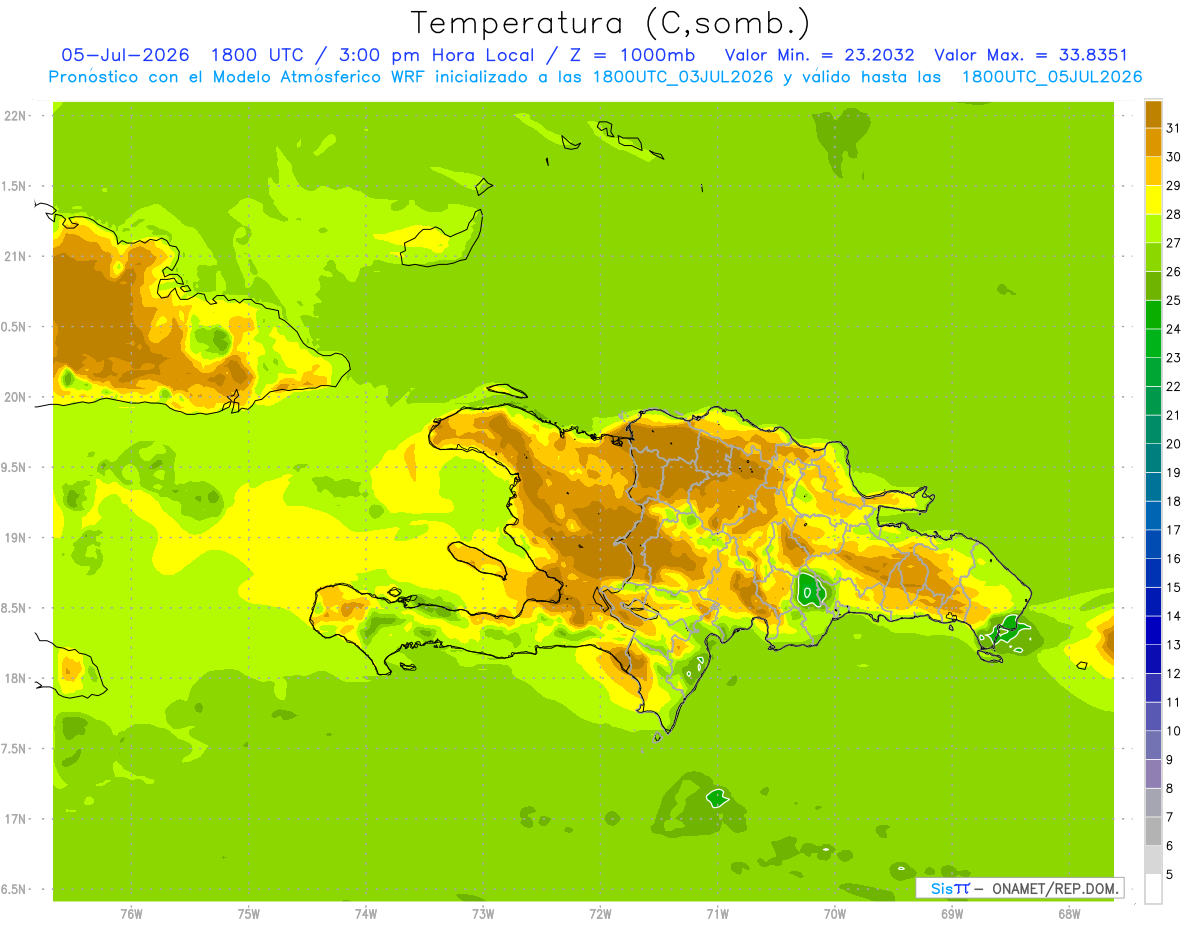Viewport: 1200px width, 927px height.
Task: Select the olive green swatch between 25 and 26
Action: point(1153,286)
